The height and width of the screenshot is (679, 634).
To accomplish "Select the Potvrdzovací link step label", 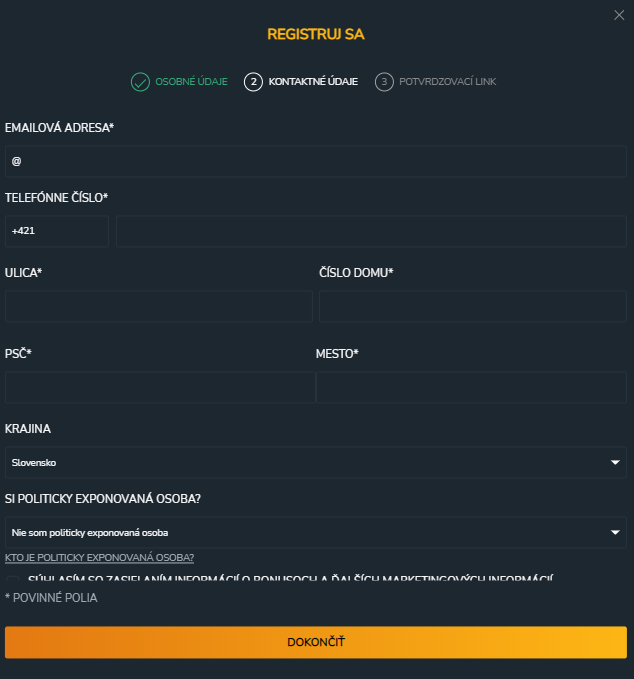I will 447,82.
